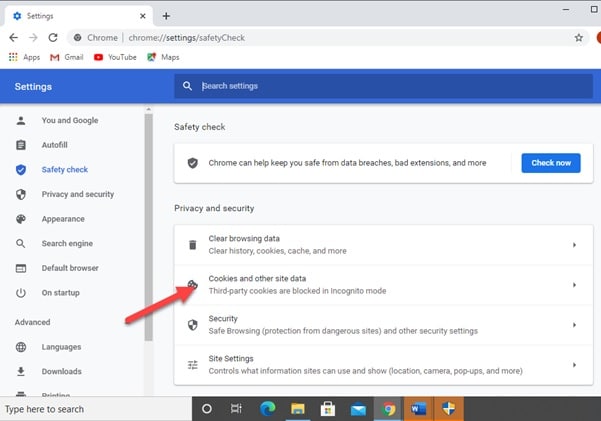Open Task View on taskbar
The height and width of the screenshot is (421, 601).
point(236,409)
